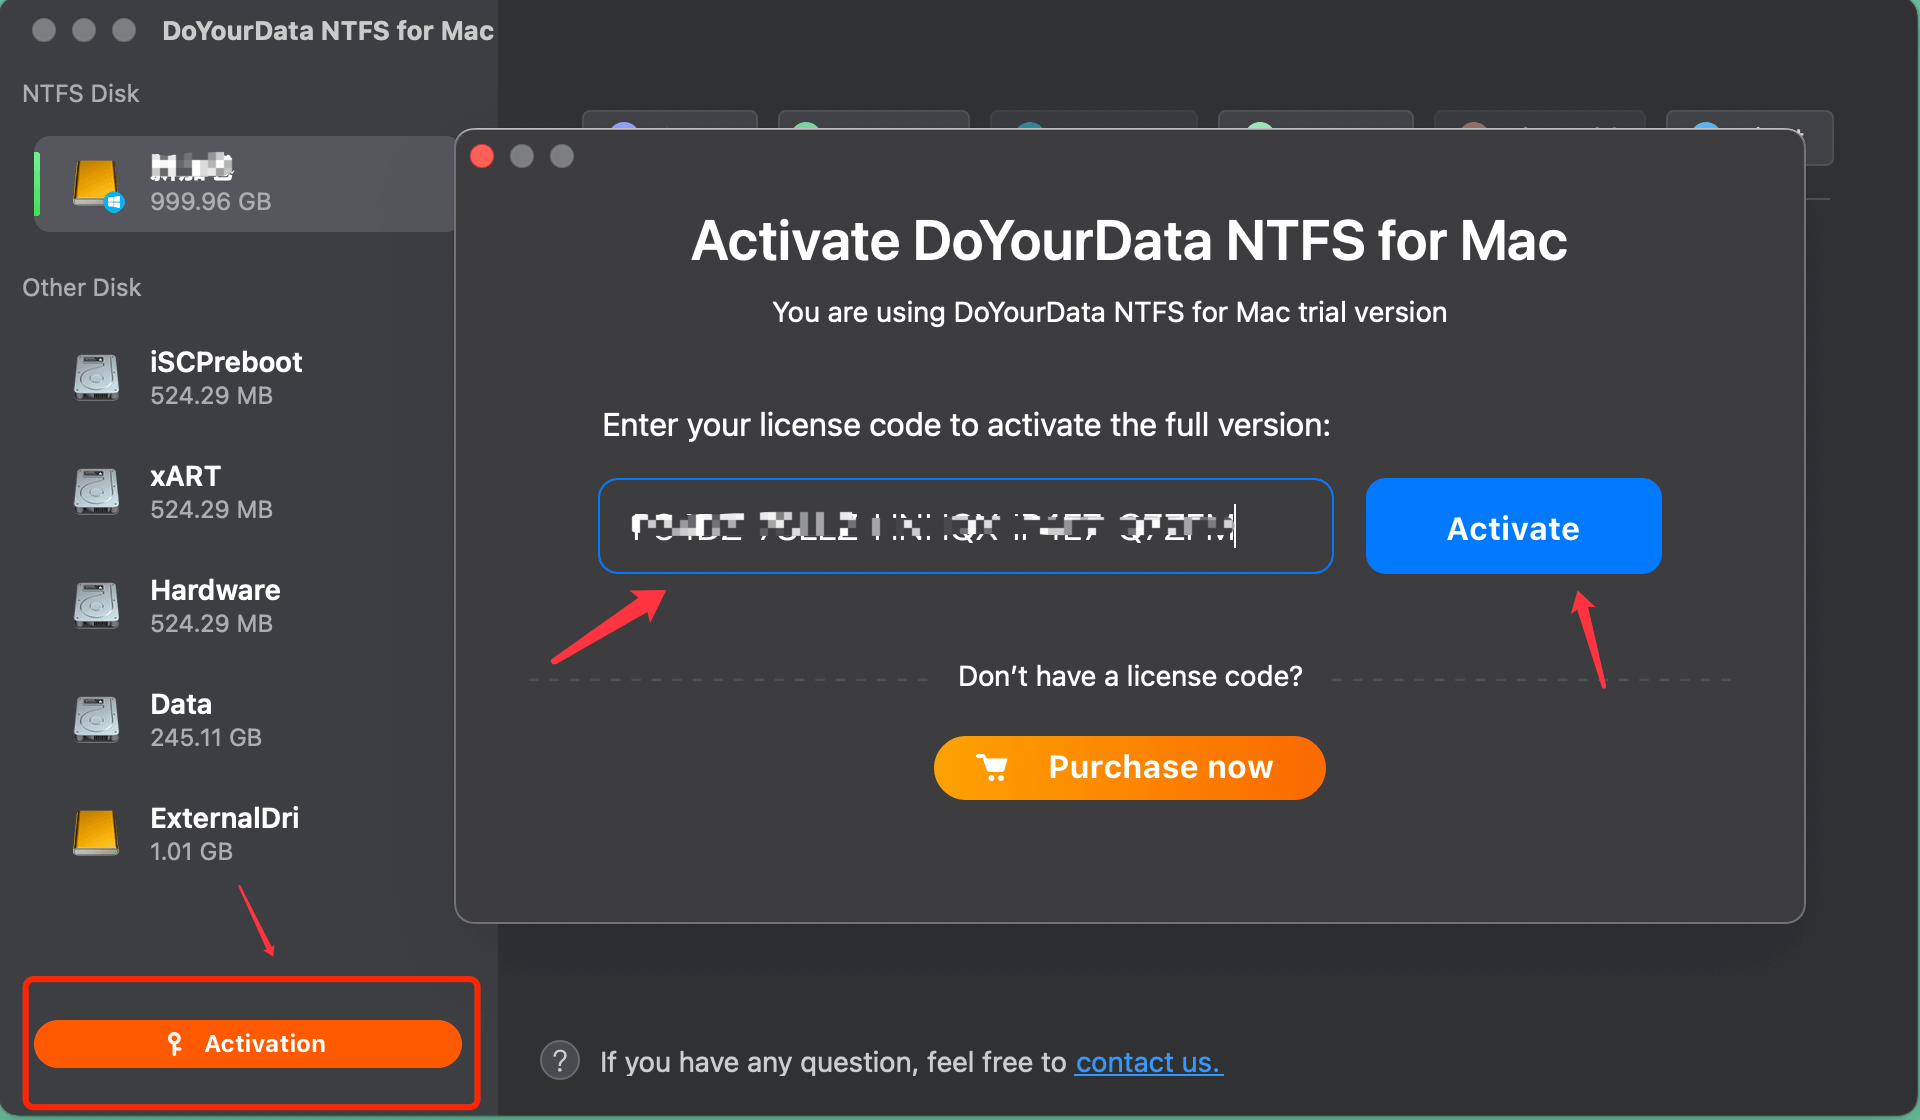Click the orange ExternalDri drive icon
The width and height of the screenshot is (1920, 1120).
[95, 833]
